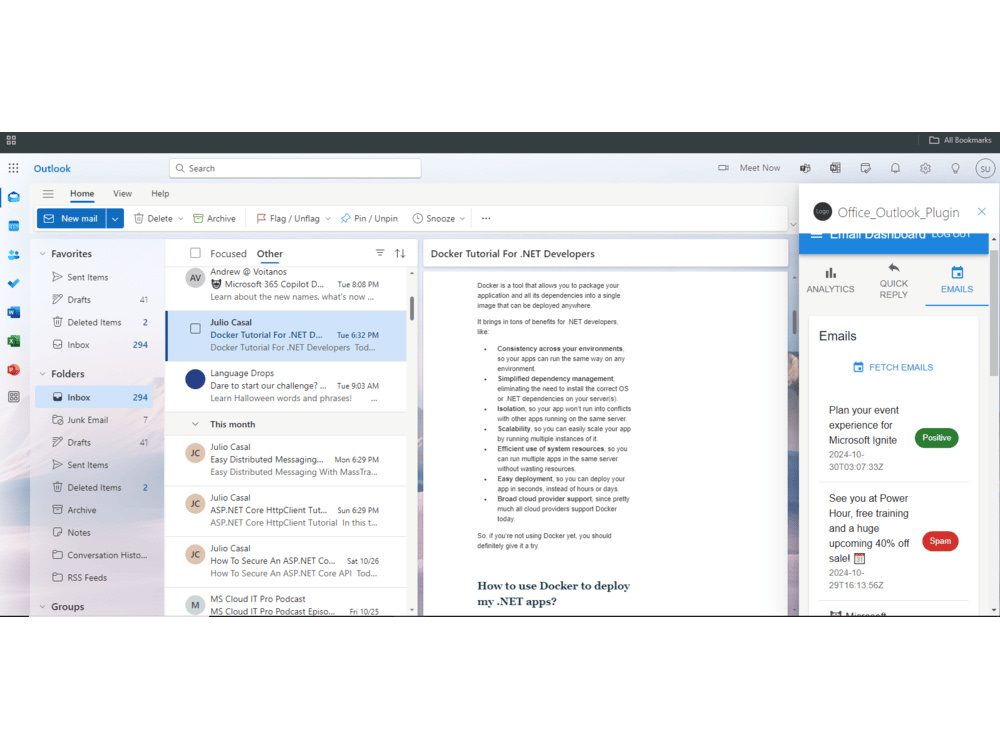Click the Meet Now video button
The width and height of the screenshot is (1000, 750).
point(749,168)
